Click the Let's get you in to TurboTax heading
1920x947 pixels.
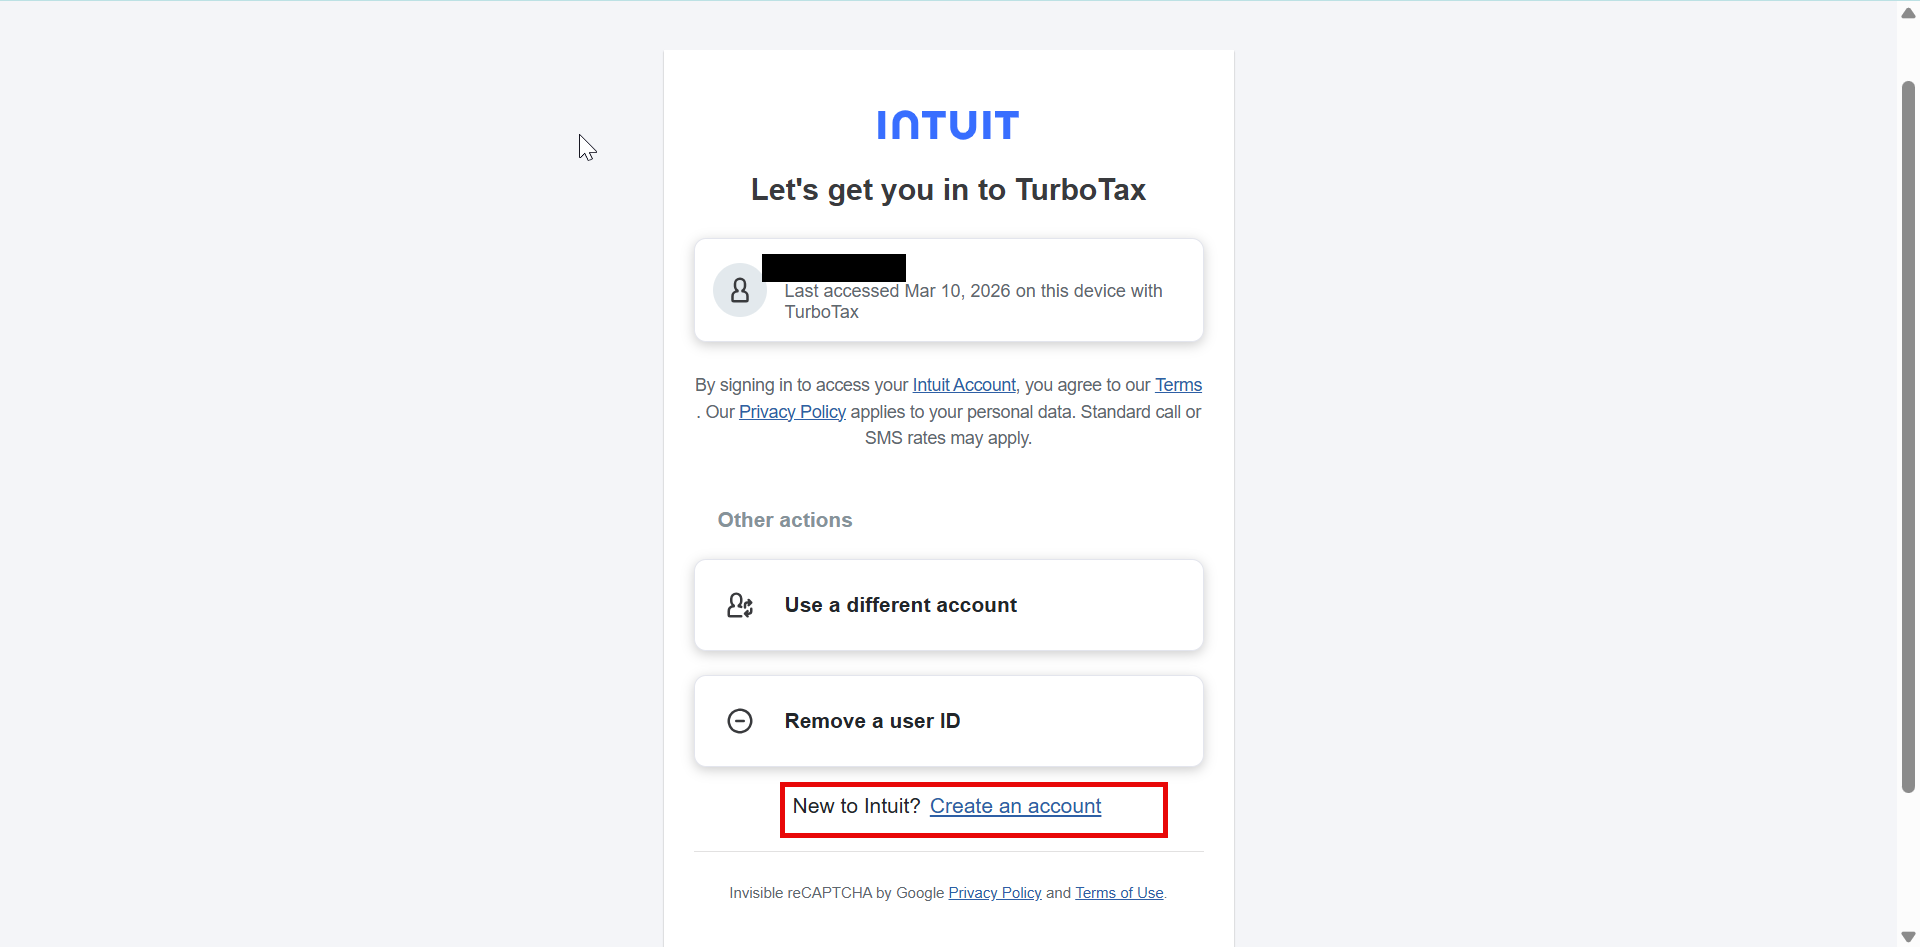[x=948, y=190]
